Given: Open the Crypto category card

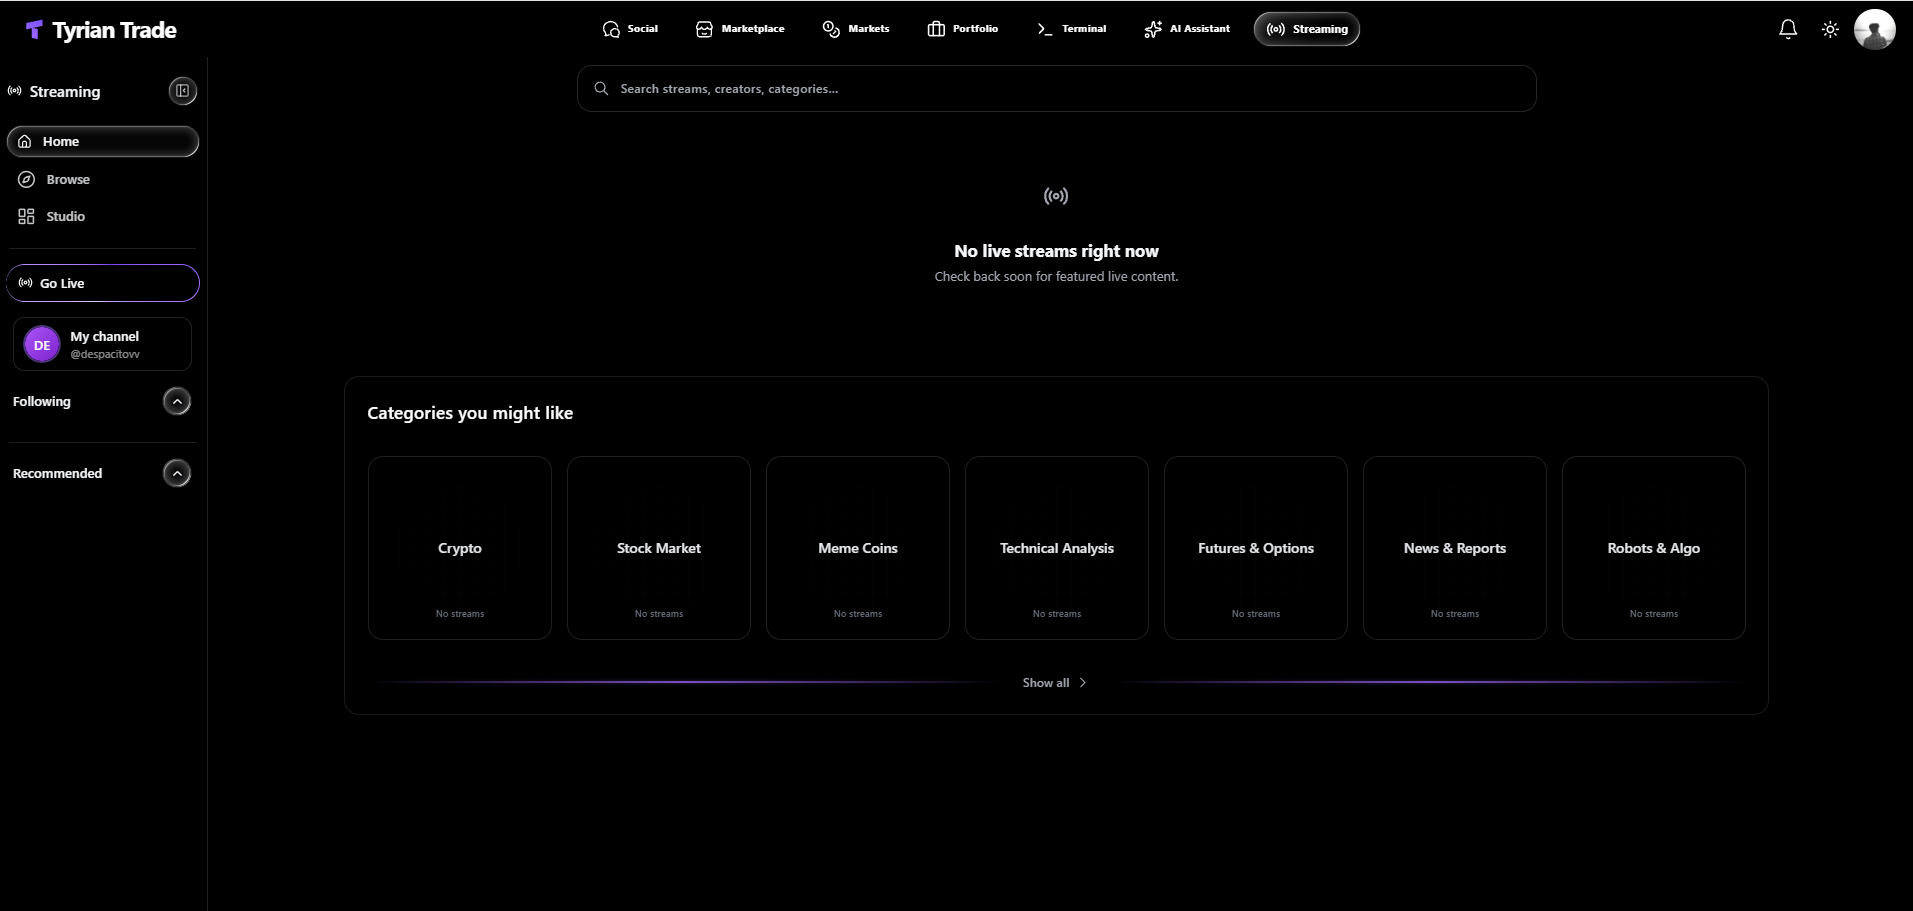Looking at the screenshot, I should coord(460,548).
